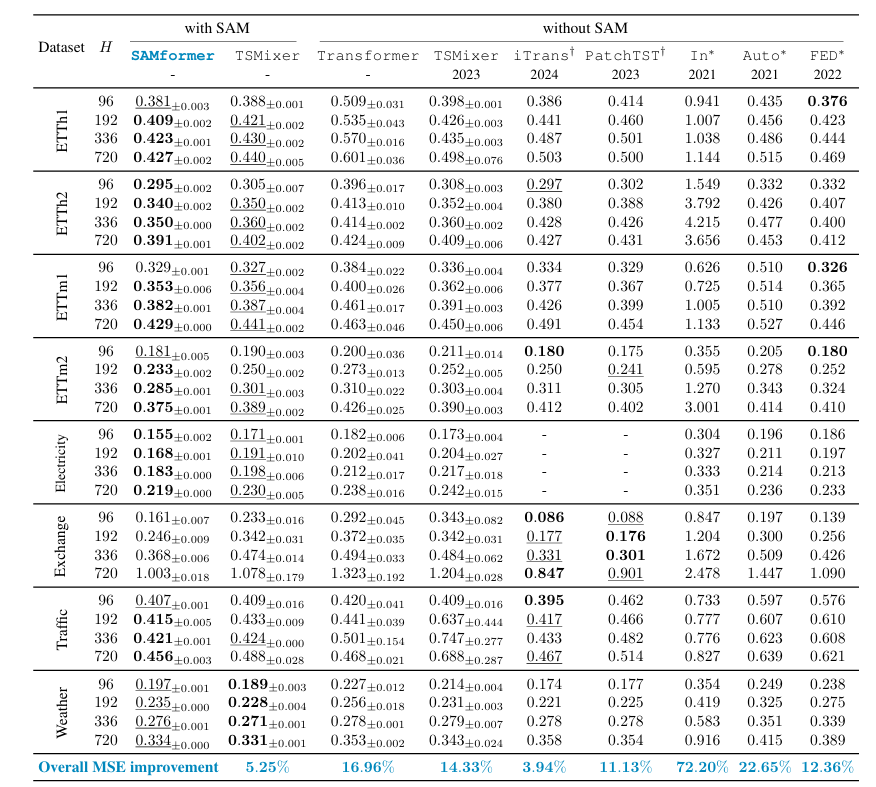The width and height of the screenshot is (876, 787).
Task: Click the FED* column header
Action: (826, 56)
